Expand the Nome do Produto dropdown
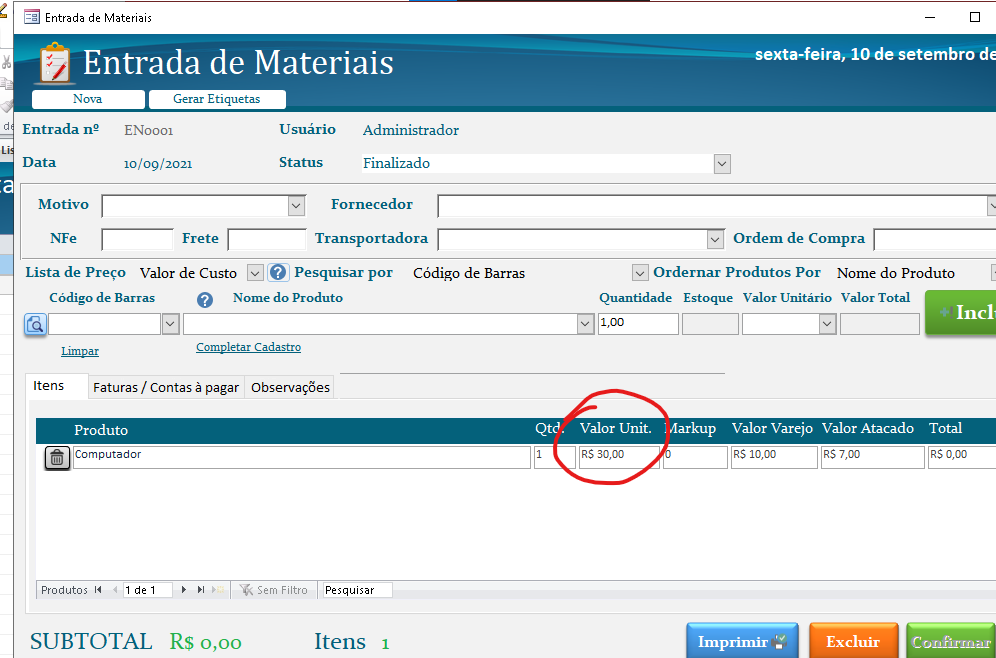996x658 pixels. [586, 324]
